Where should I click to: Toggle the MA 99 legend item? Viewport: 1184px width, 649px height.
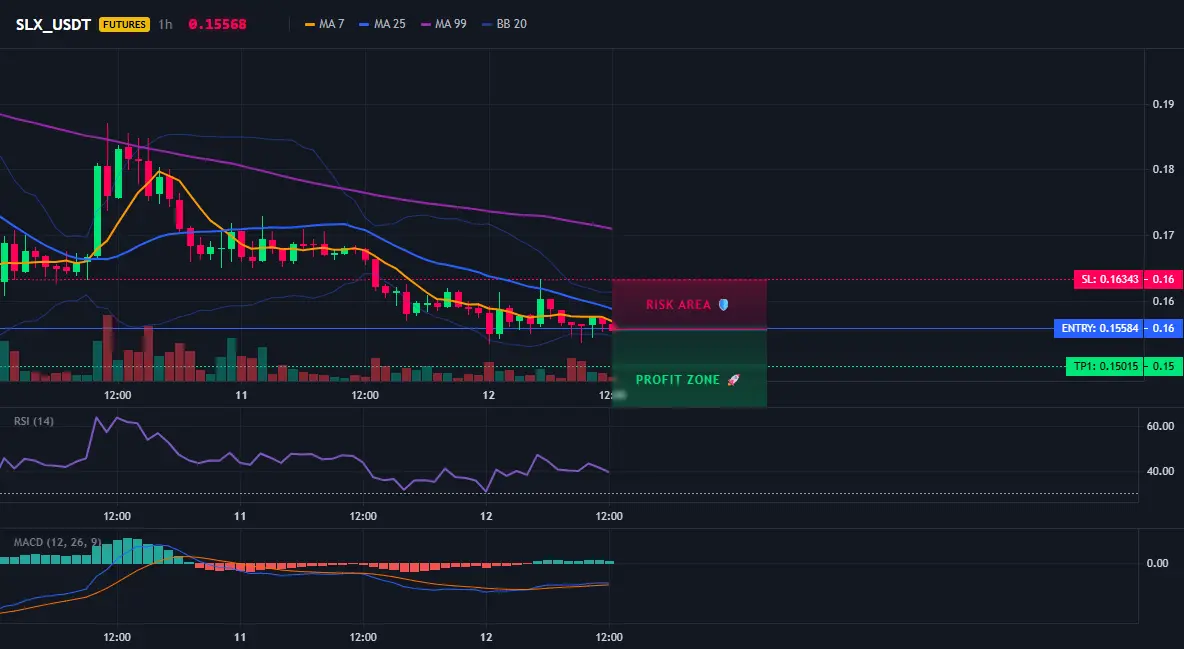pyautogui.click(x=444, y=24)
